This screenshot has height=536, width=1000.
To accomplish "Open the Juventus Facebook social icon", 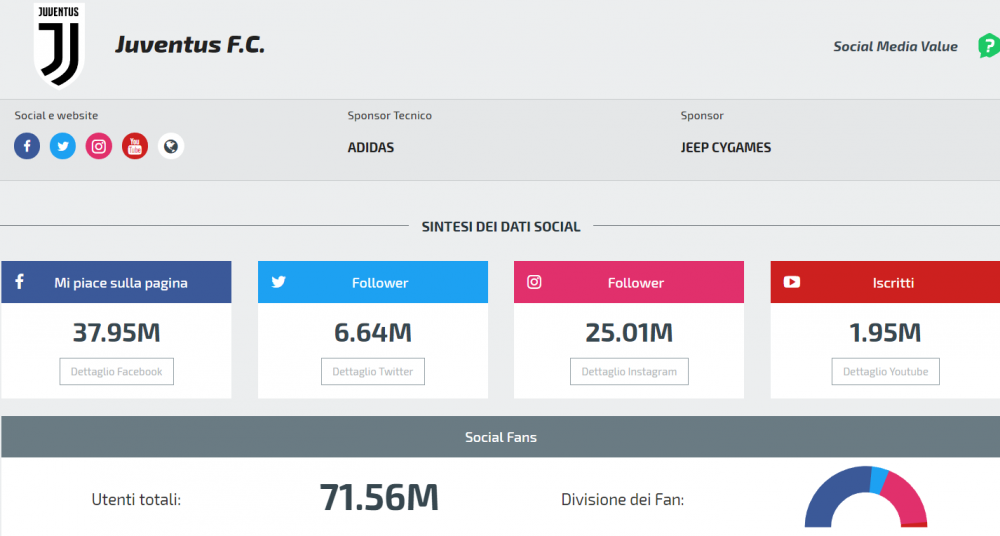I will point(27,147).
